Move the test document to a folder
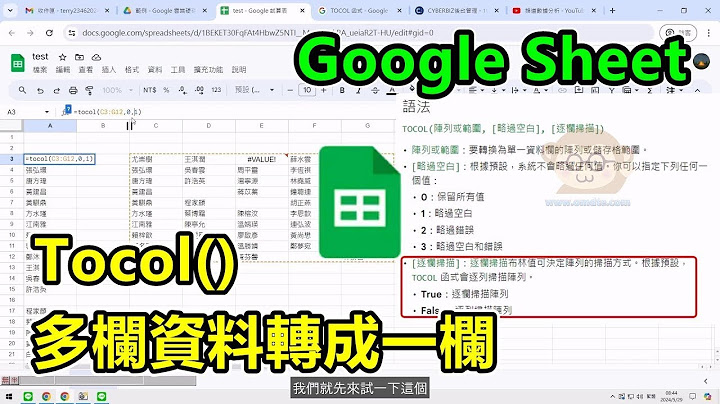 [79, 57]
